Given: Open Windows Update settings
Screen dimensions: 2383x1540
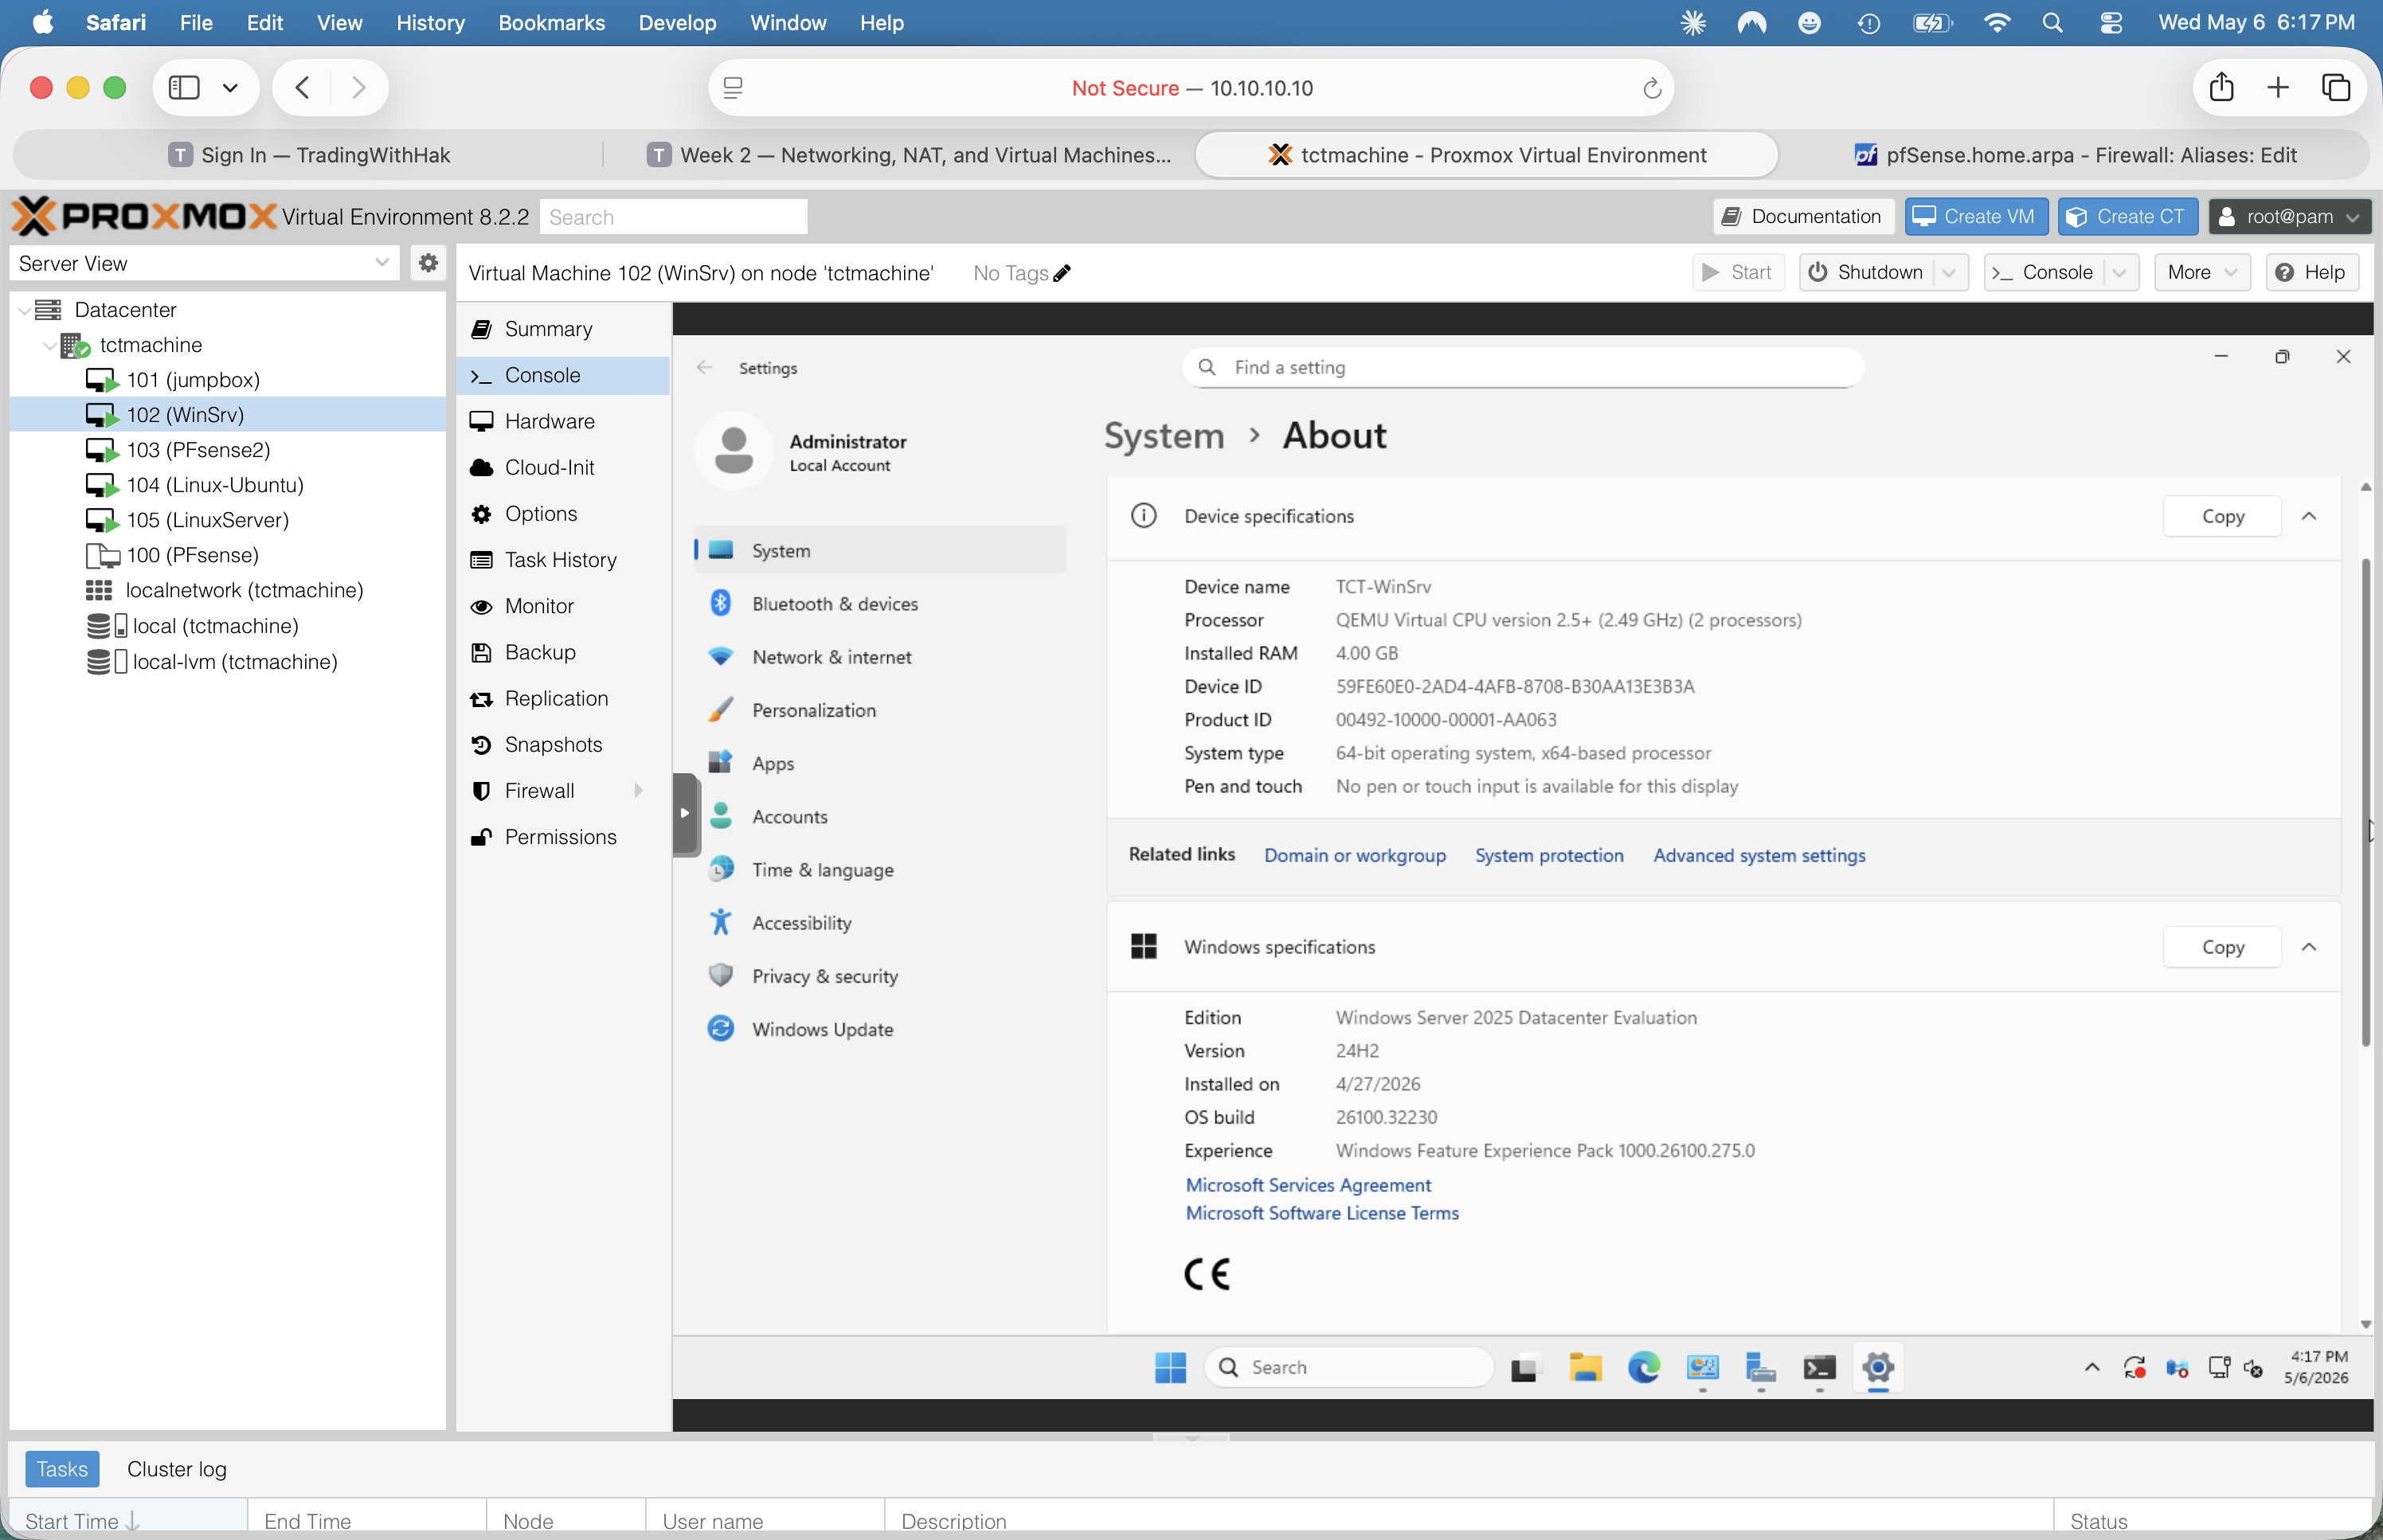Looking at the screenshot, I should pyautogui.click(x=880, y=1029).
